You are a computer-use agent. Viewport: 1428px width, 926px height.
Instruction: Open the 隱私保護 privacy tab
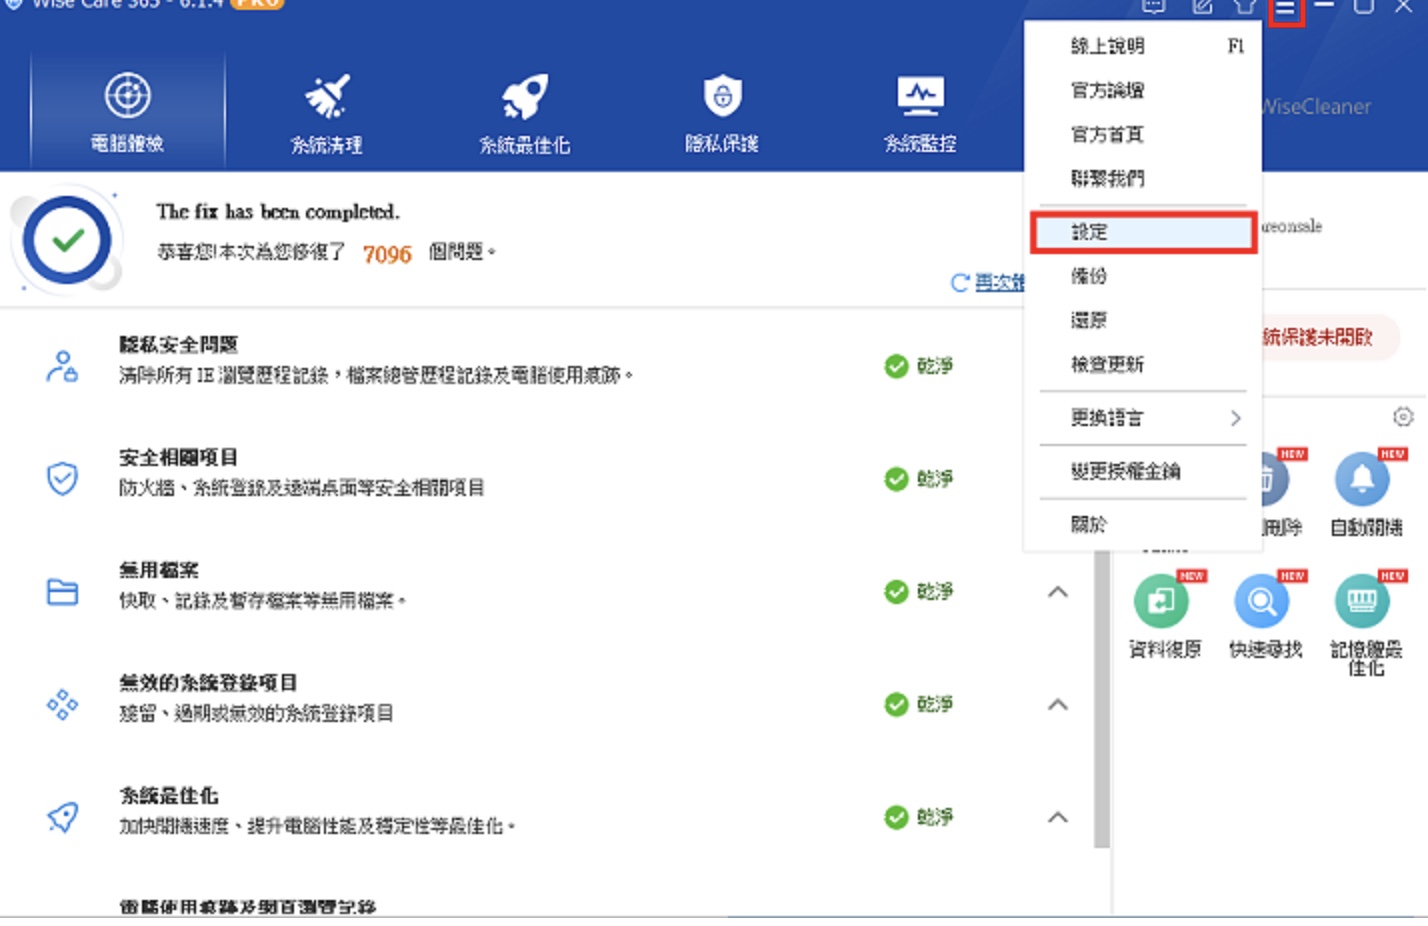click(x=722, y=112)
